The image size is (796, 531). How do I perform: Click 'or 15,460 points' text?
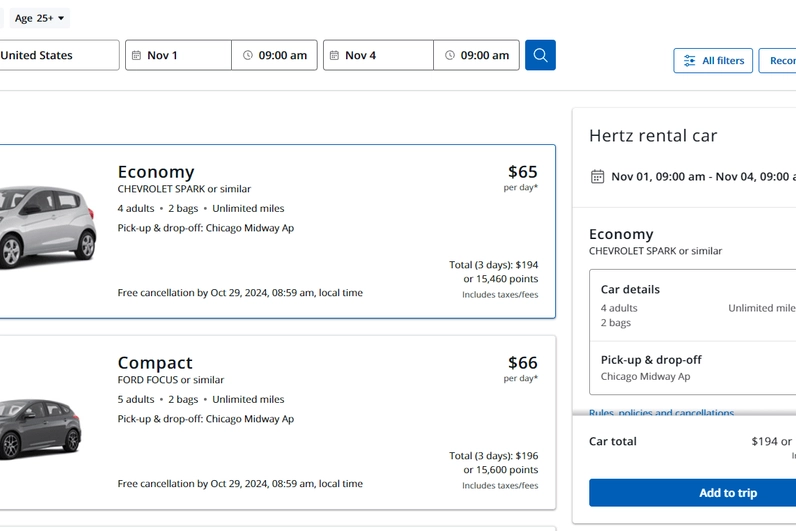pyautogui.click(x=501, y=279)
